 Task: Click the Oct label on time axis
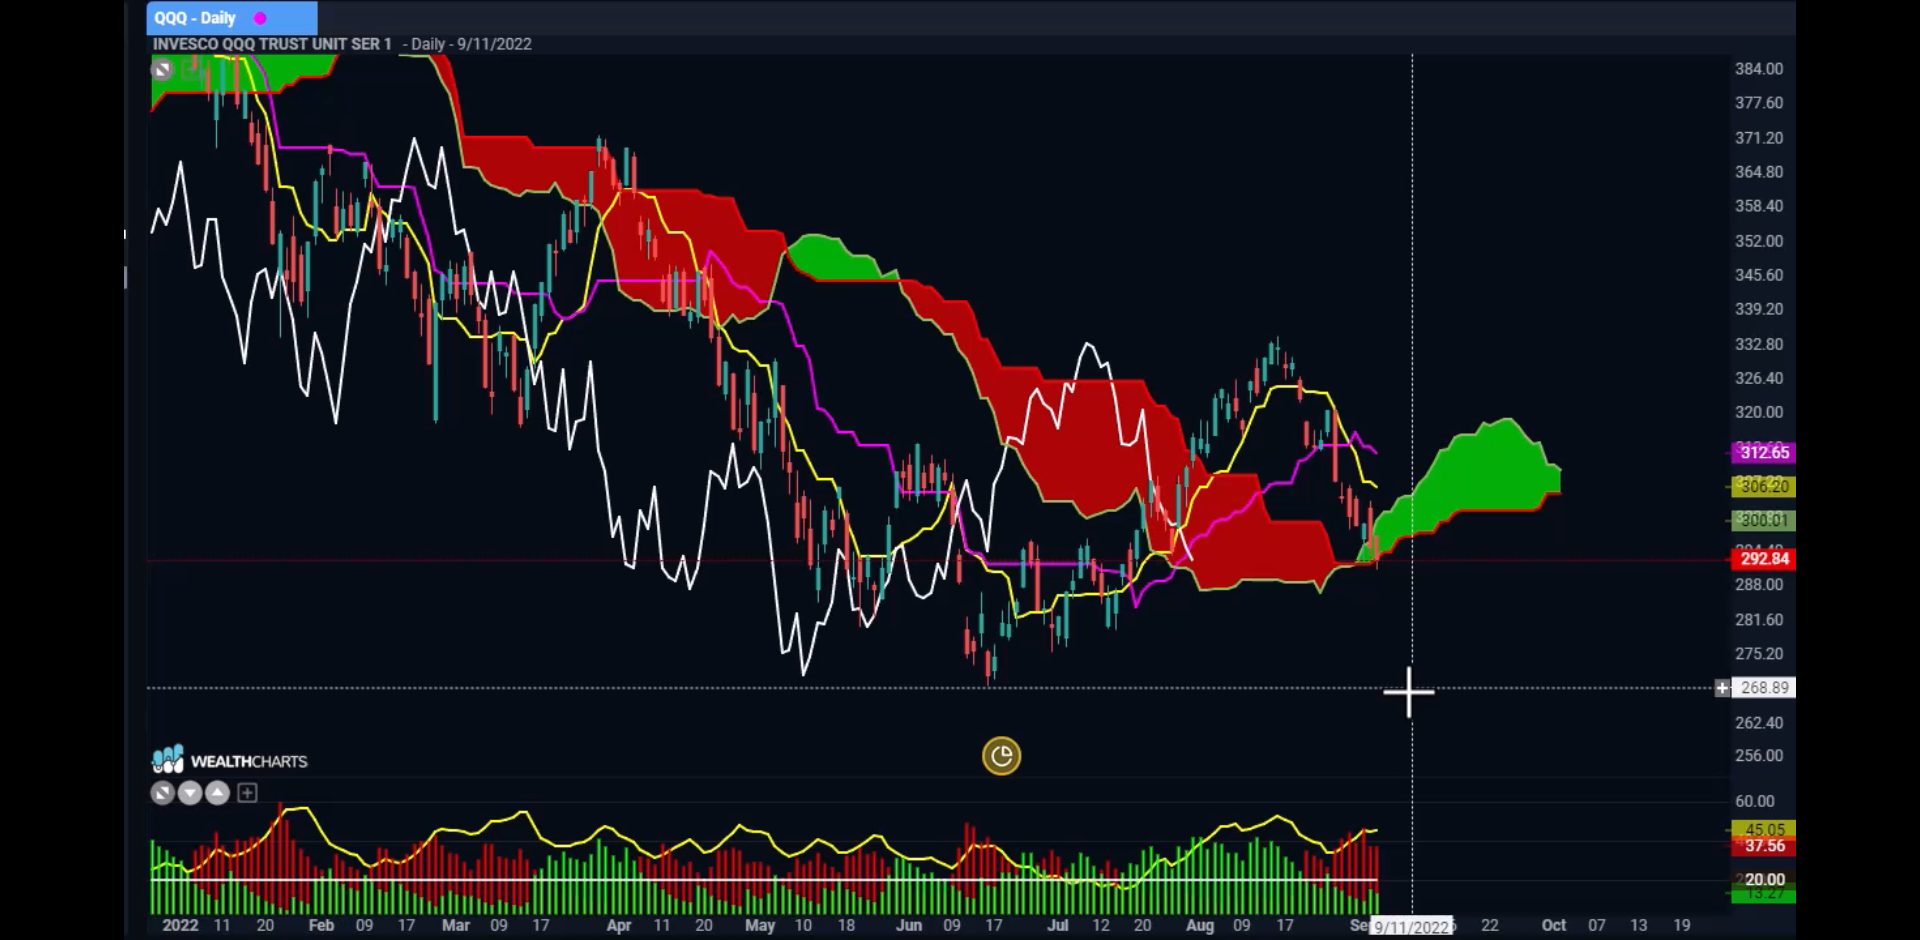[x=1553, y=926]
